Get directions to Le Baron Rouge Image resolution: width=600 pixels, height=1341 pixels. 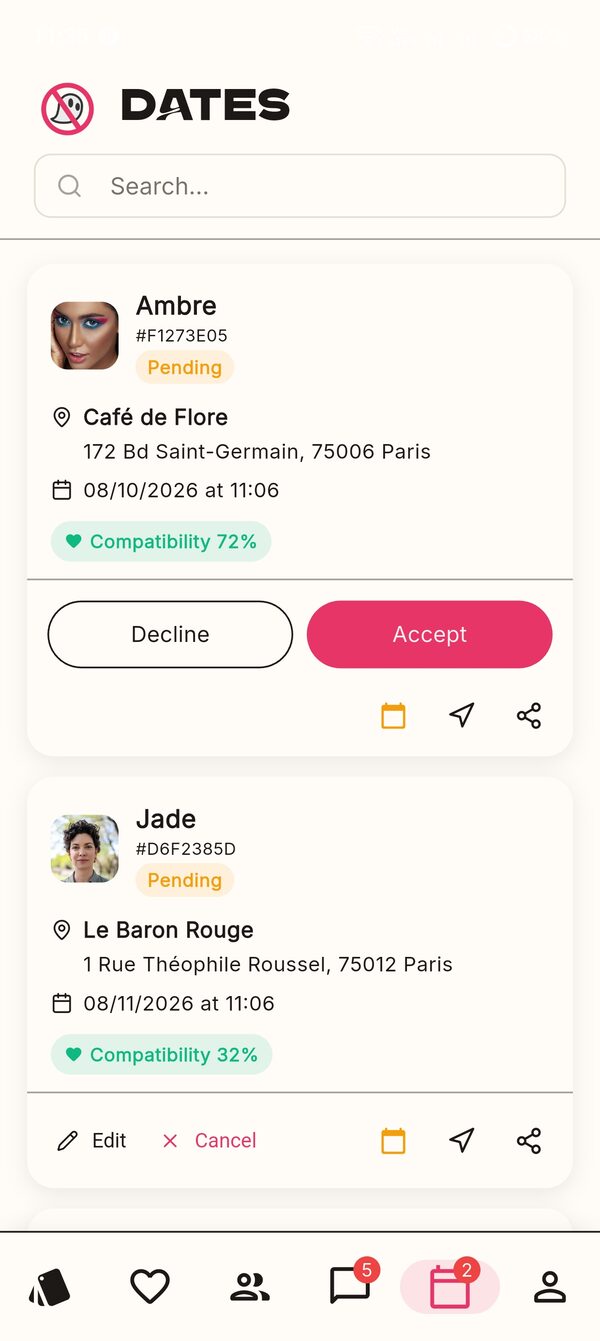[461, 1141]
